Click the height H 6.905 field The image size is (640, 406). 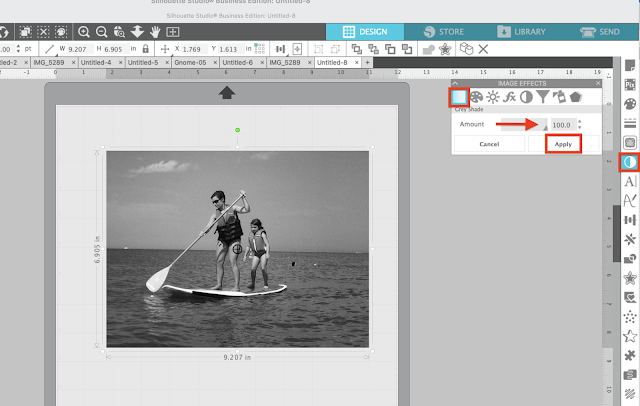[115, 49]
